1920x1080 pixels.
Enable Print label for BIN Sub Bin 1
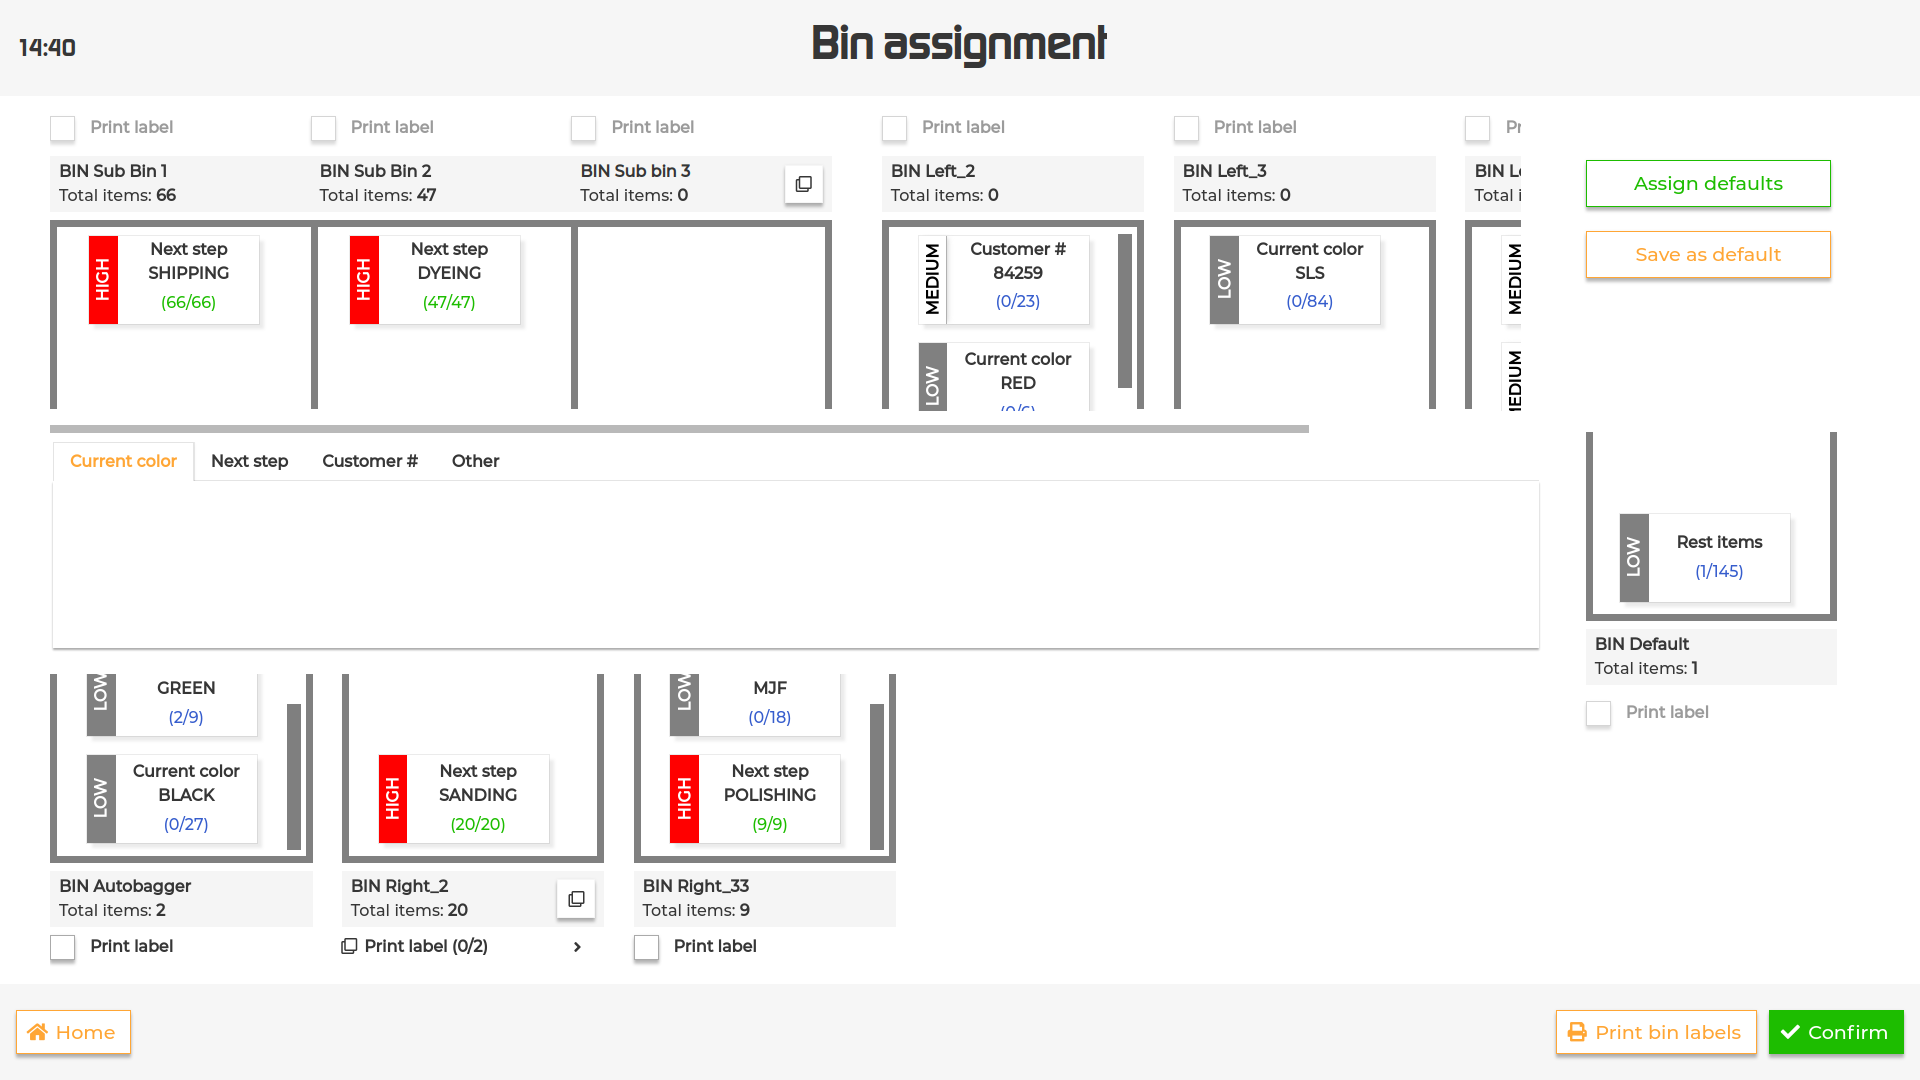pos(63,128)
